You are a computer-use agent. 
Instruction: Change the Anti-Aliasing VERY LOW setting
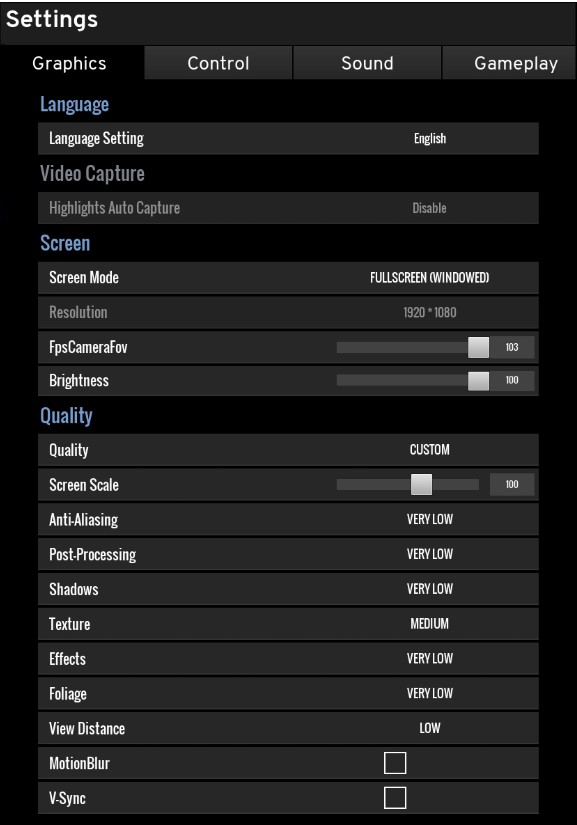tap(429, 519)
